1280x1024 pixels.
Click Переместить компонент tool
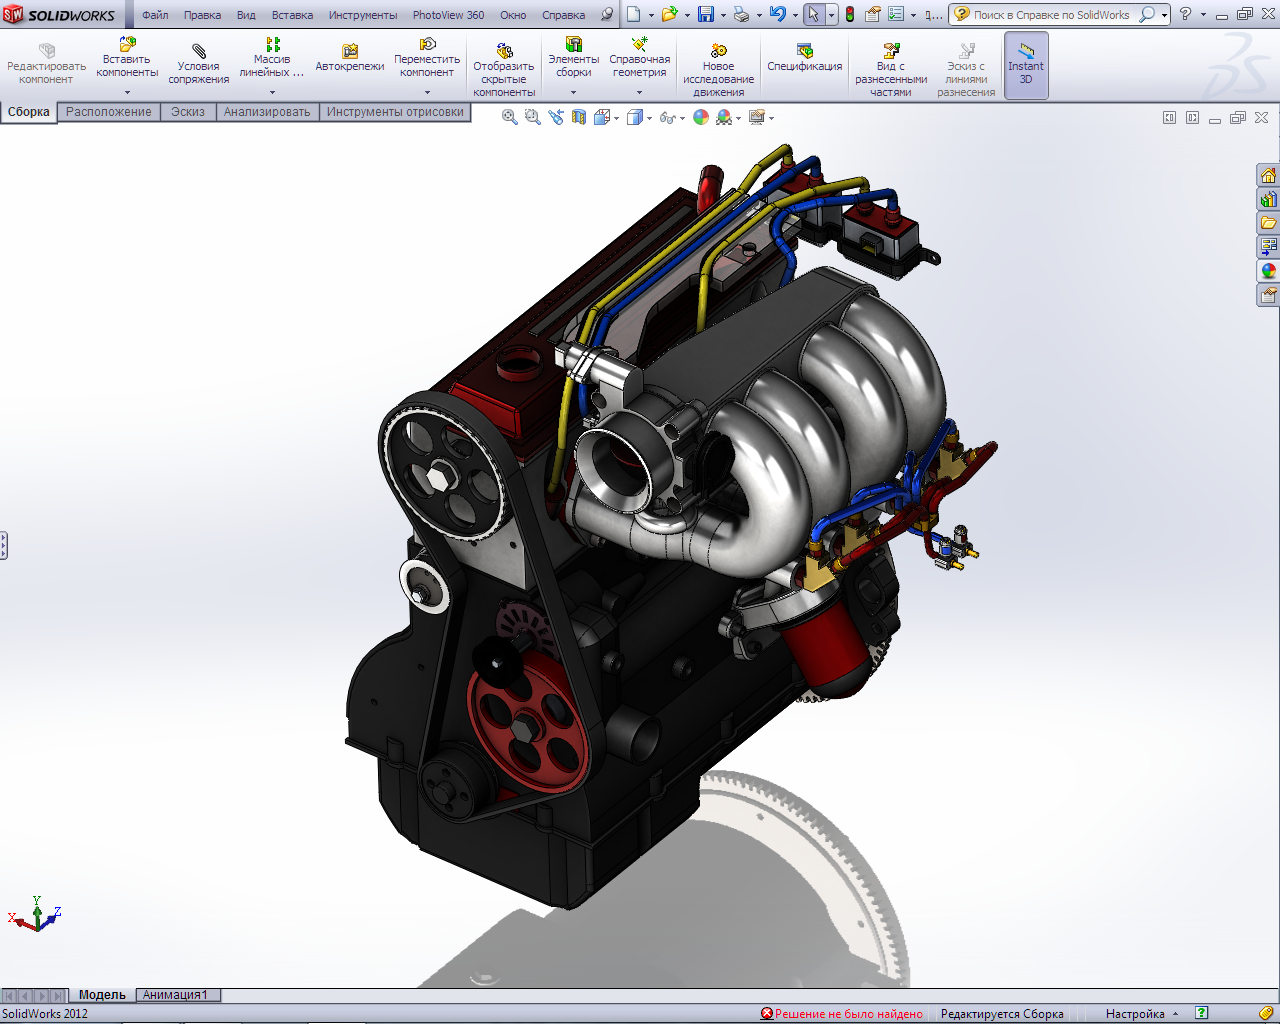pos(427,59)
